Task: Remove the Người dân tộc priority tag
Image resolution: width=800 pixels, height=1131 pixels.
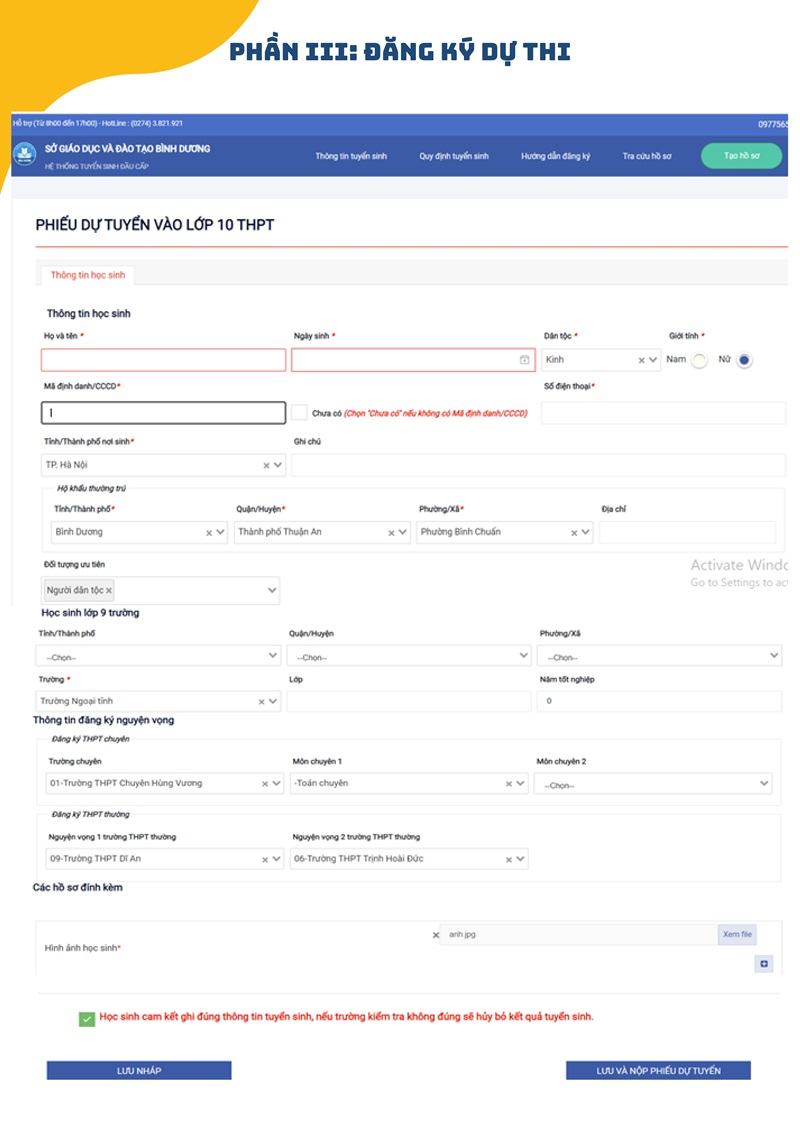Action: 109,591
